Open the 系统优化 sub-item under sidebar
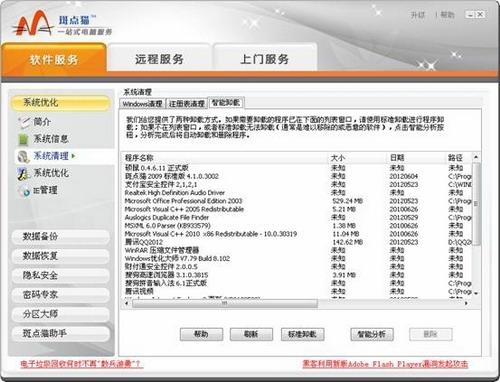This screenshot has height=382, width=500. pos(51,173)
